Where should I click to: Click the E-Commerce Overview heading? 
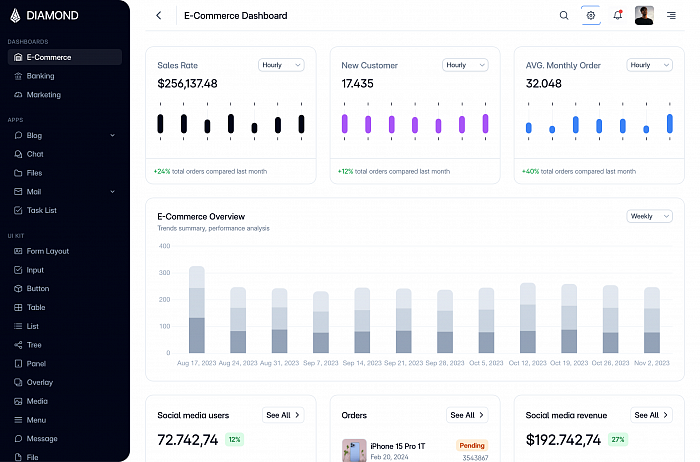point(201,217)
